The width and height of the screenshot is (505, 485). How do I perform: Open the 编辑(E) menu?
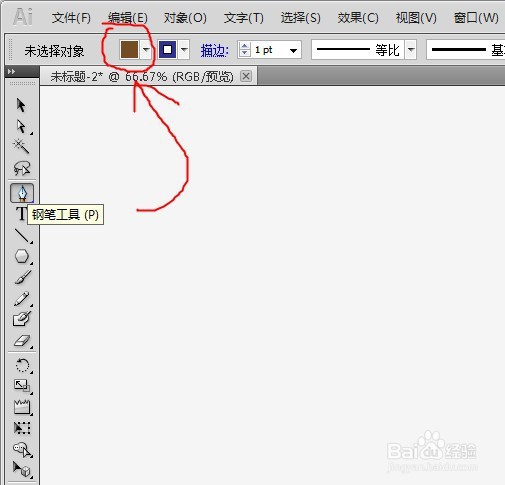[128, 18]
